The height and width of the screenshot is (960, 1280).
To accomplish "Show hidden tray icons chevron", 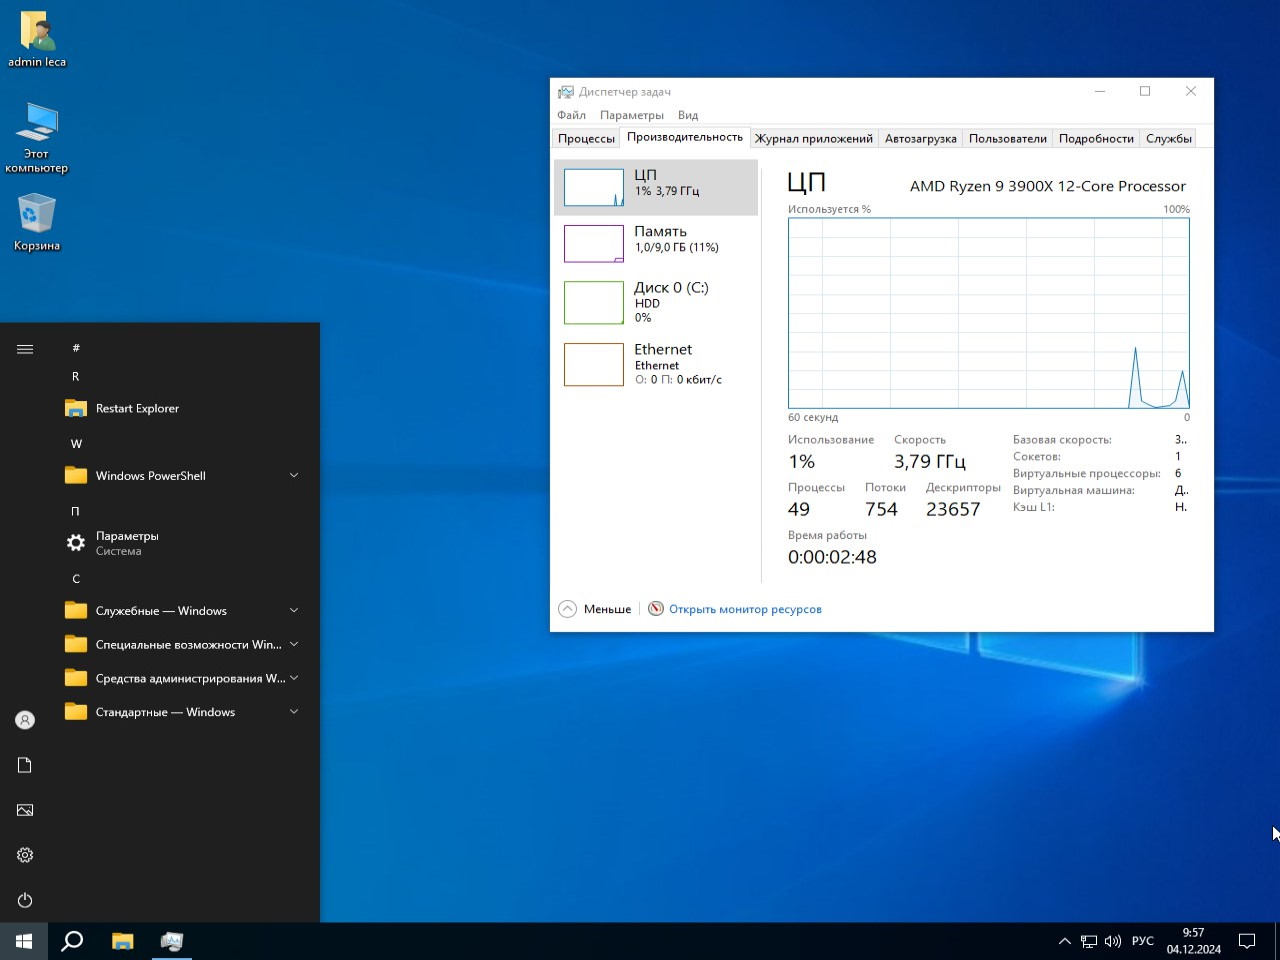I will [x=1064, y=941].
